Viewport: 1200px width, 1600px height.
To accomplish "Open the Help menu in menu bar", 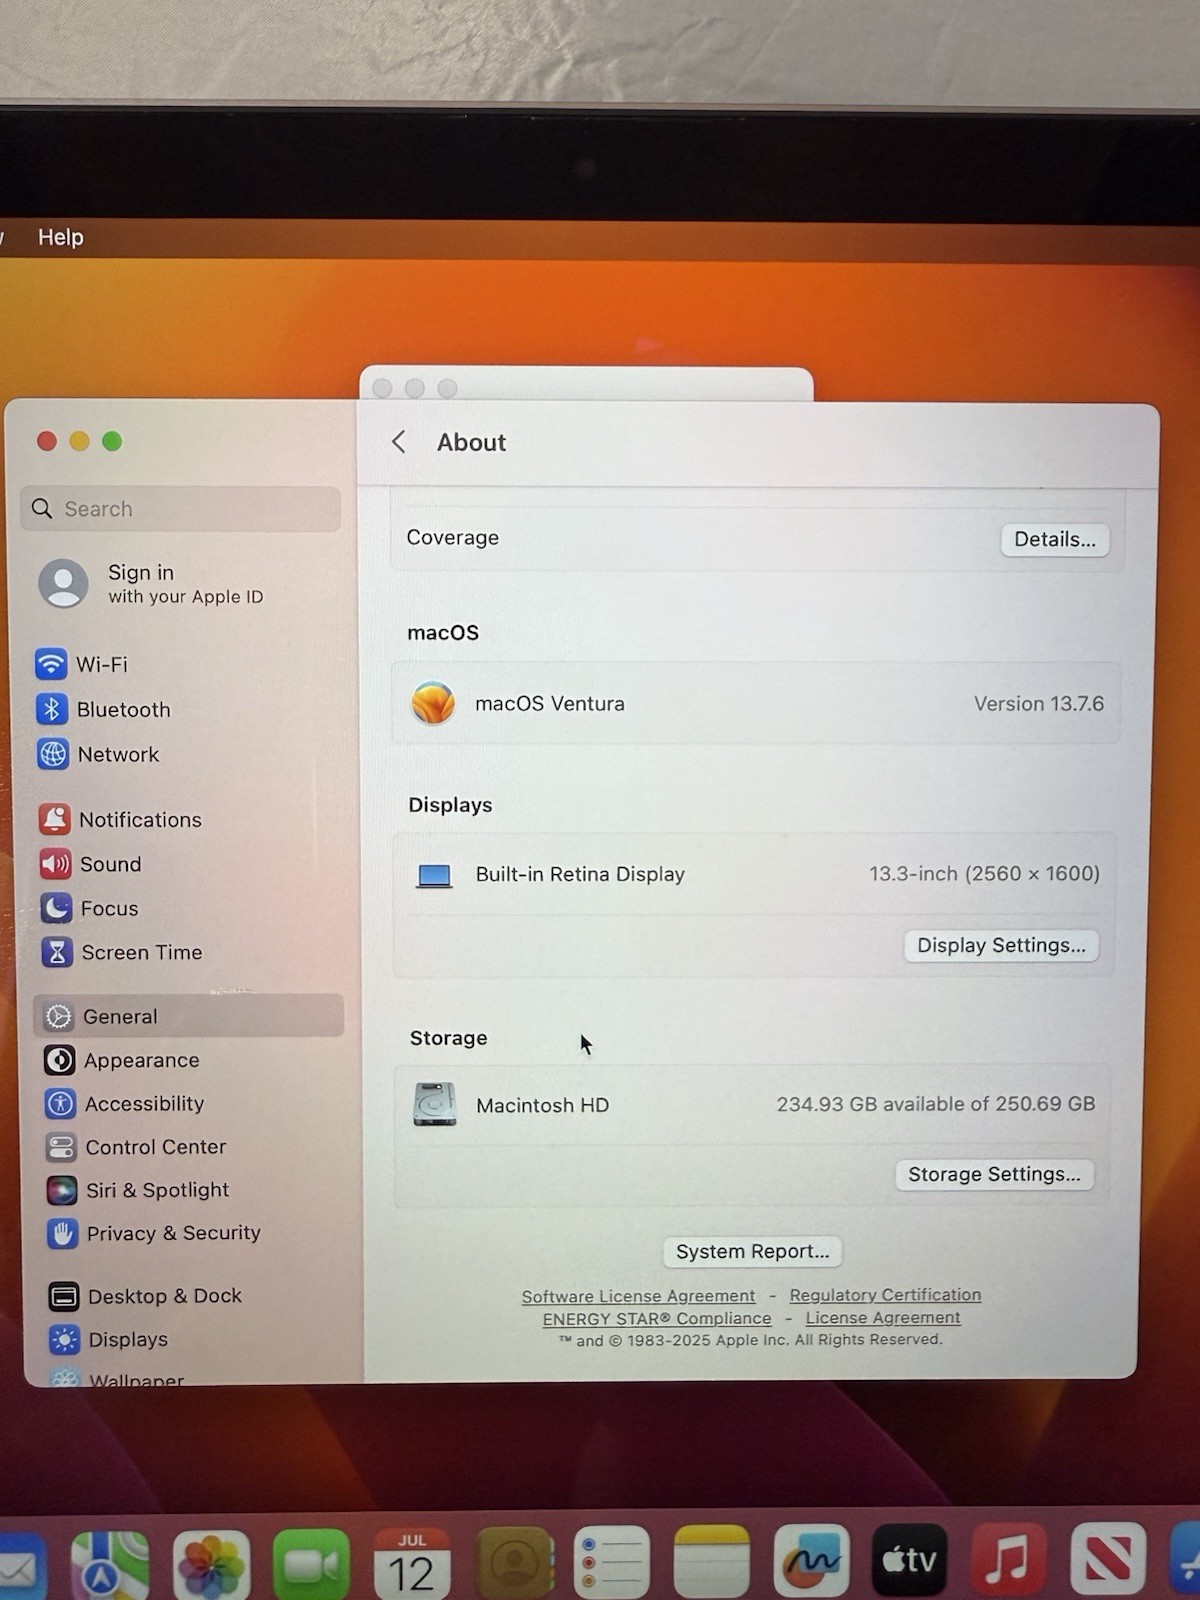I will [61, 237].
